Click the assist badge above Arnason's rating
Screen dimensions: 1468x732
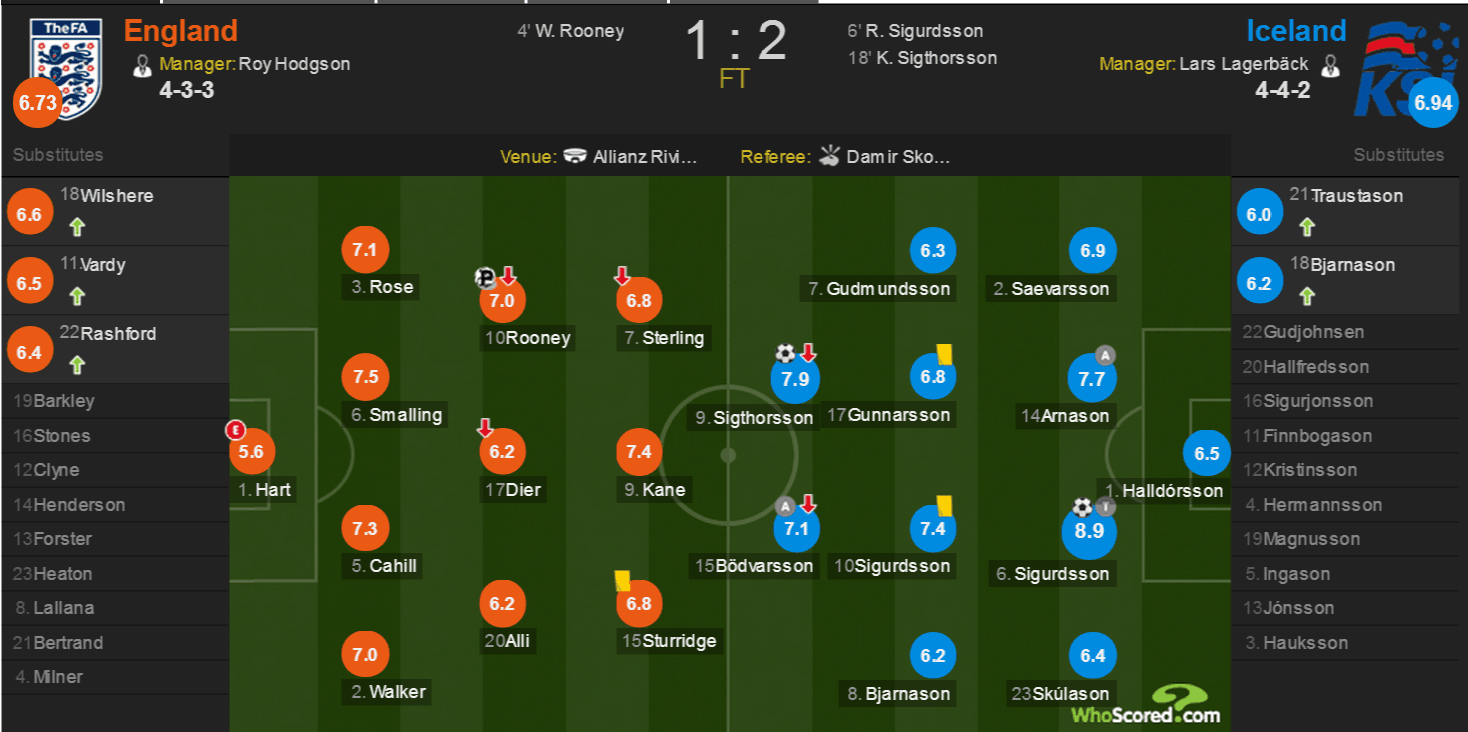1105,354
